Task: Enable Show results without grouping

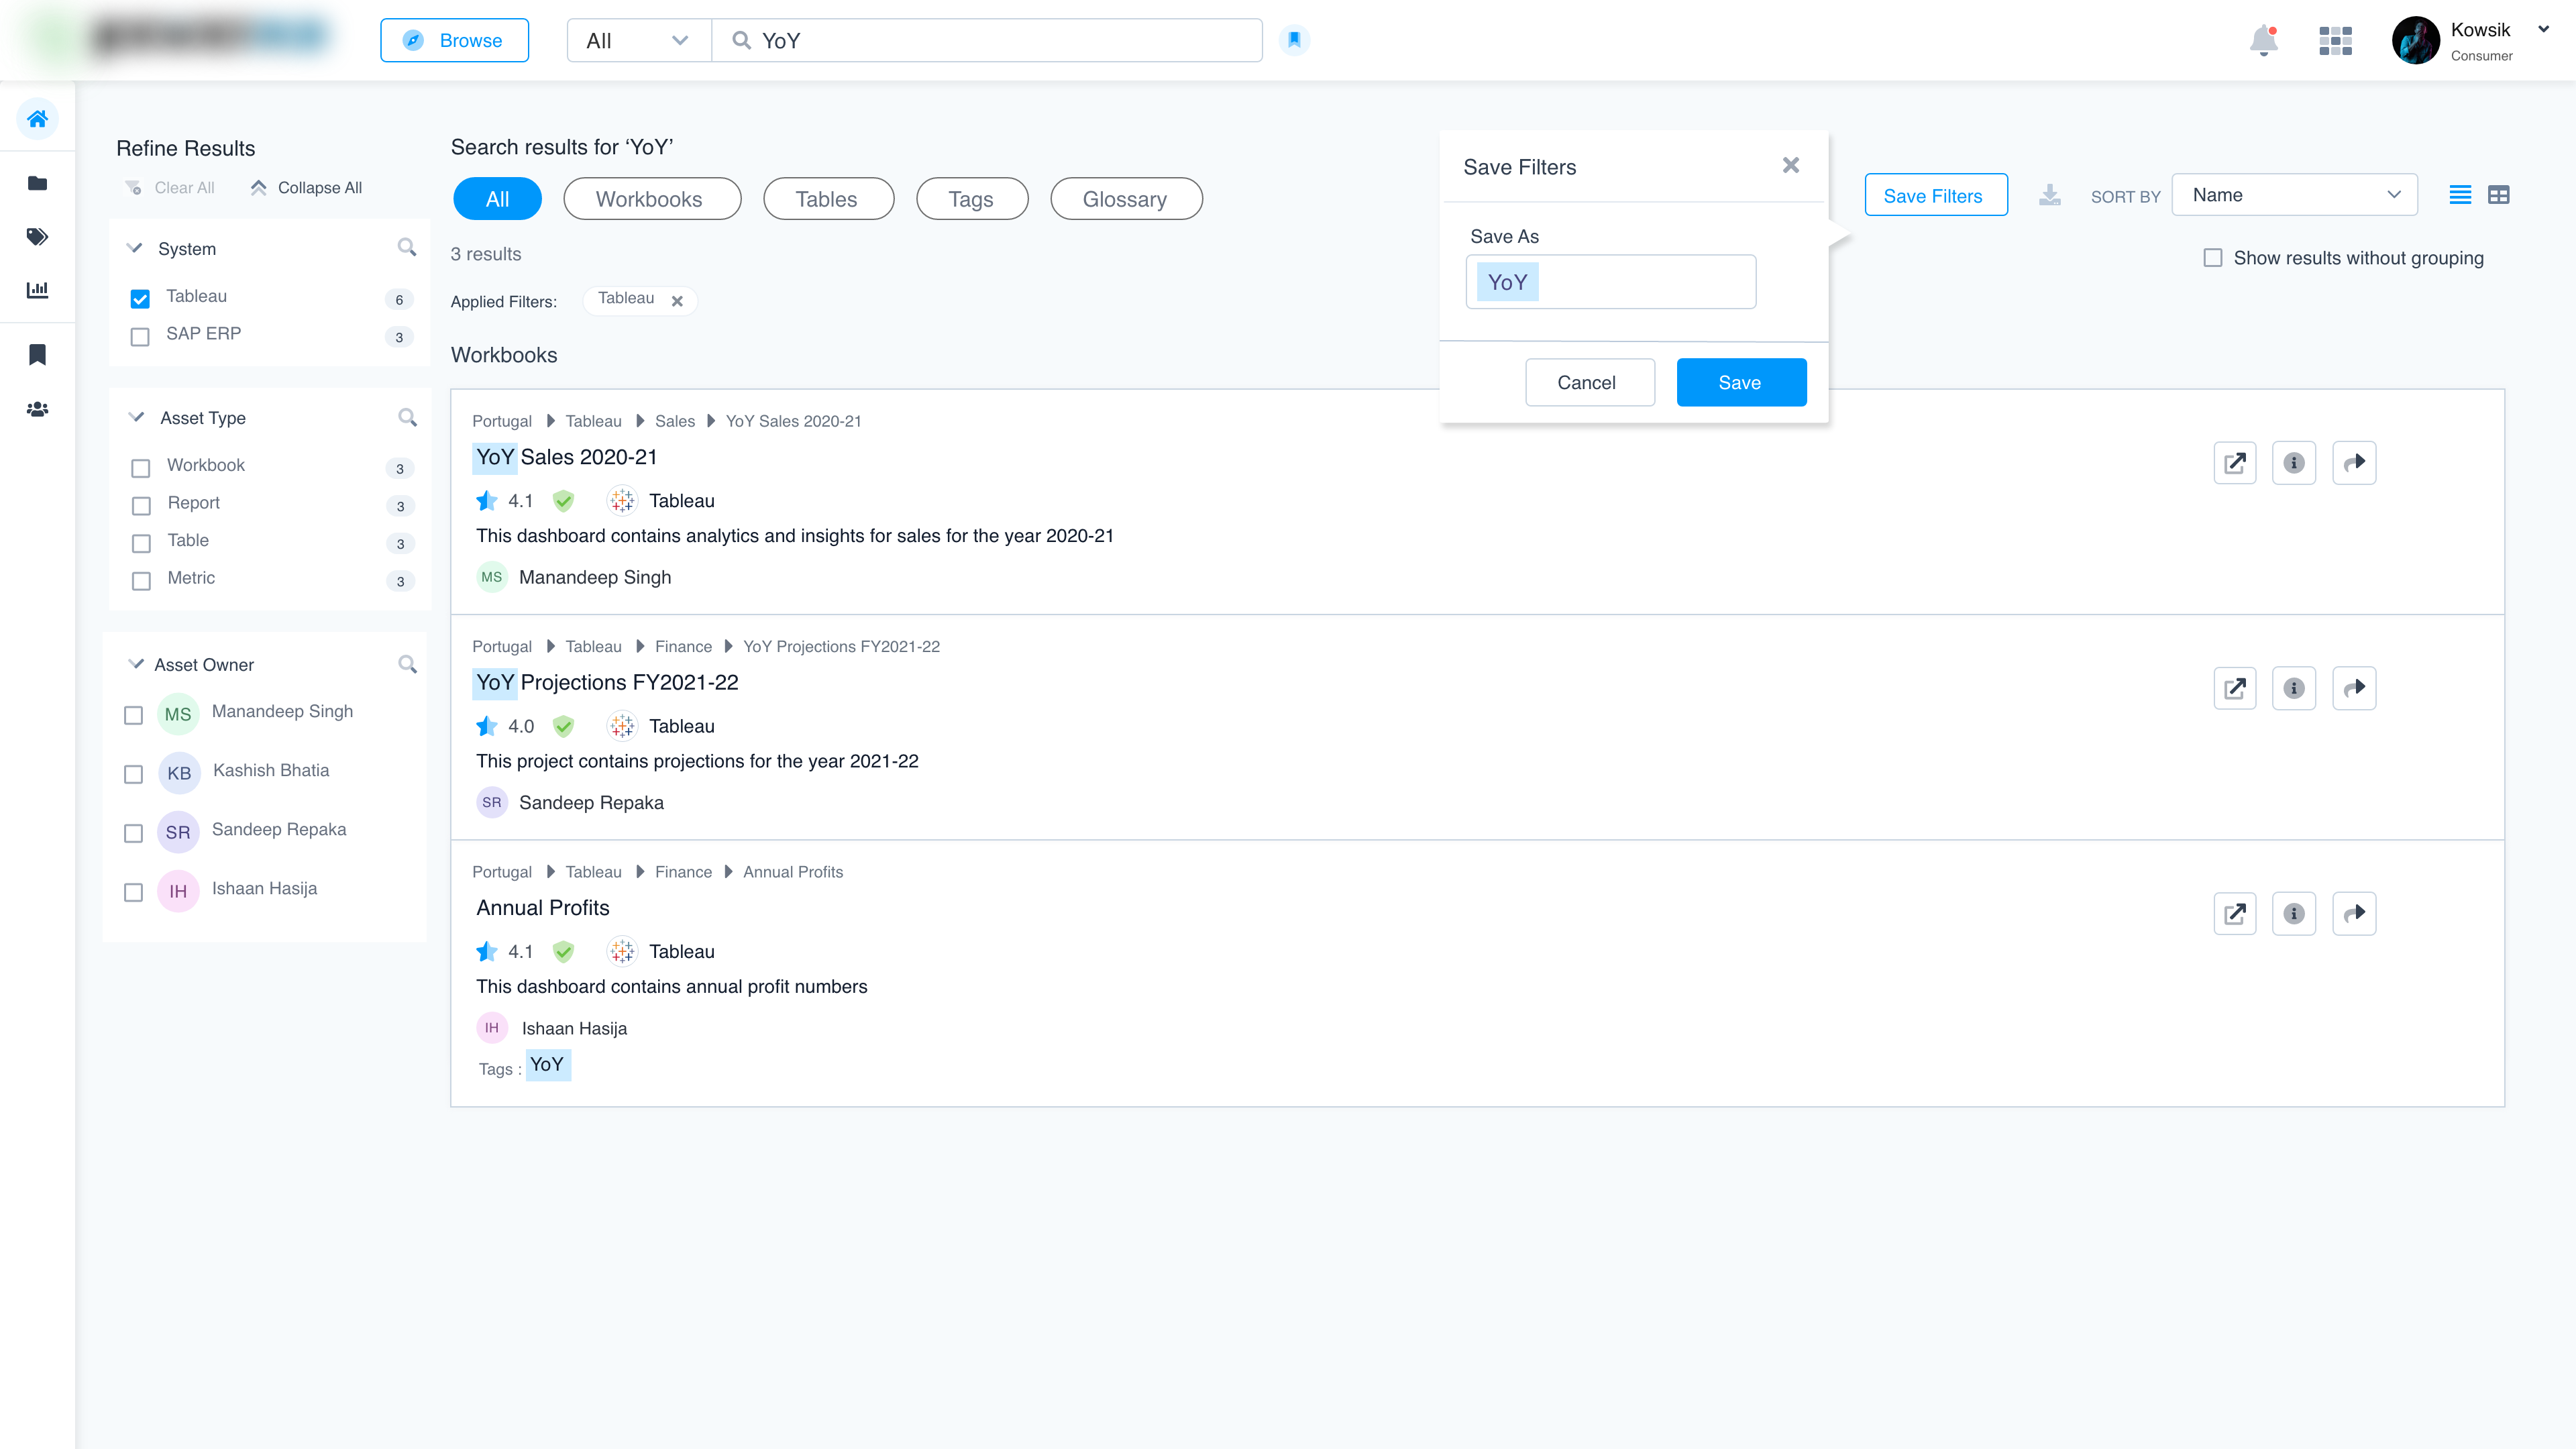Action: [2212, 258]
